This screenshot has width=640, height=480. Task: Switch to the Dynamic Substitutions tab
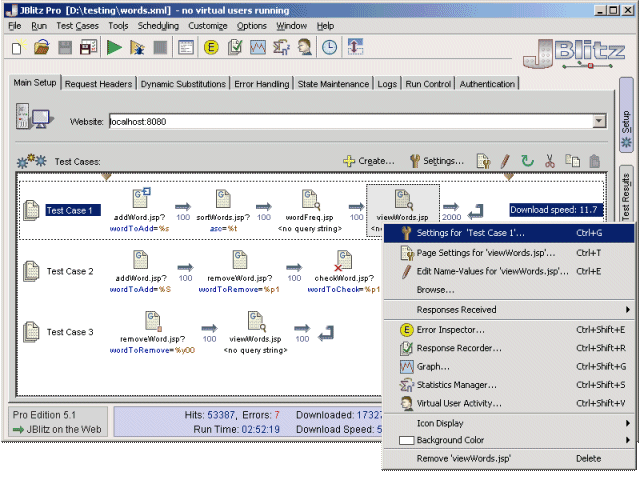(x=183, y=84)
